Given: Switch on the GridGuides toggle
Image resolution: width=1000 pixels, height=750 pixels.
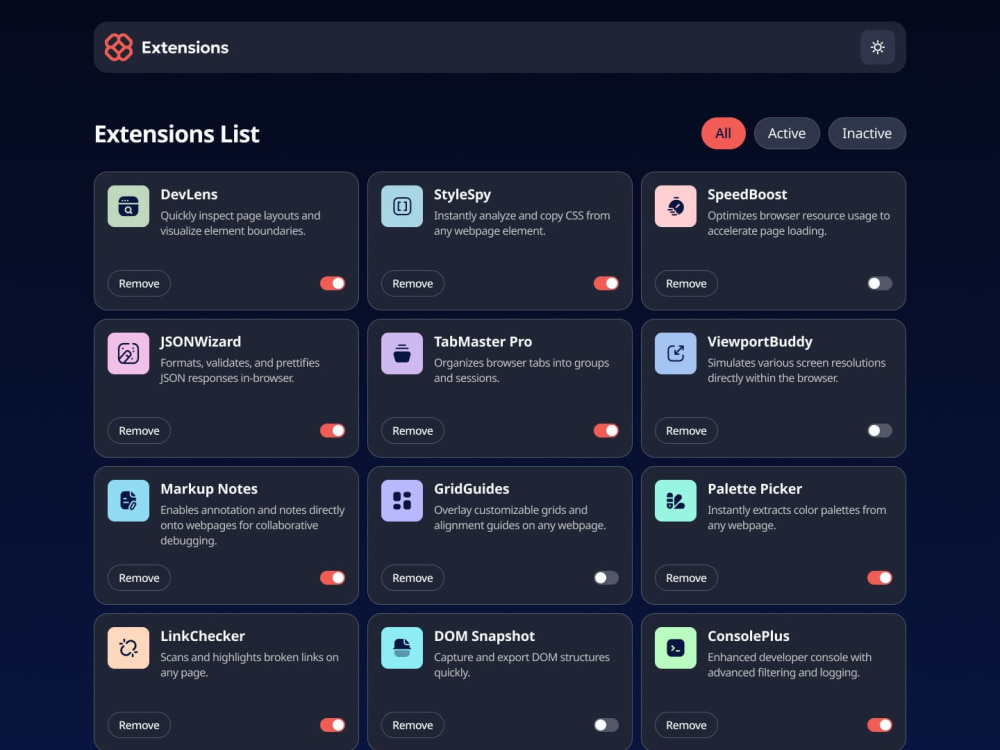Looking at the screenshot, I should click(x=606, y=578).
